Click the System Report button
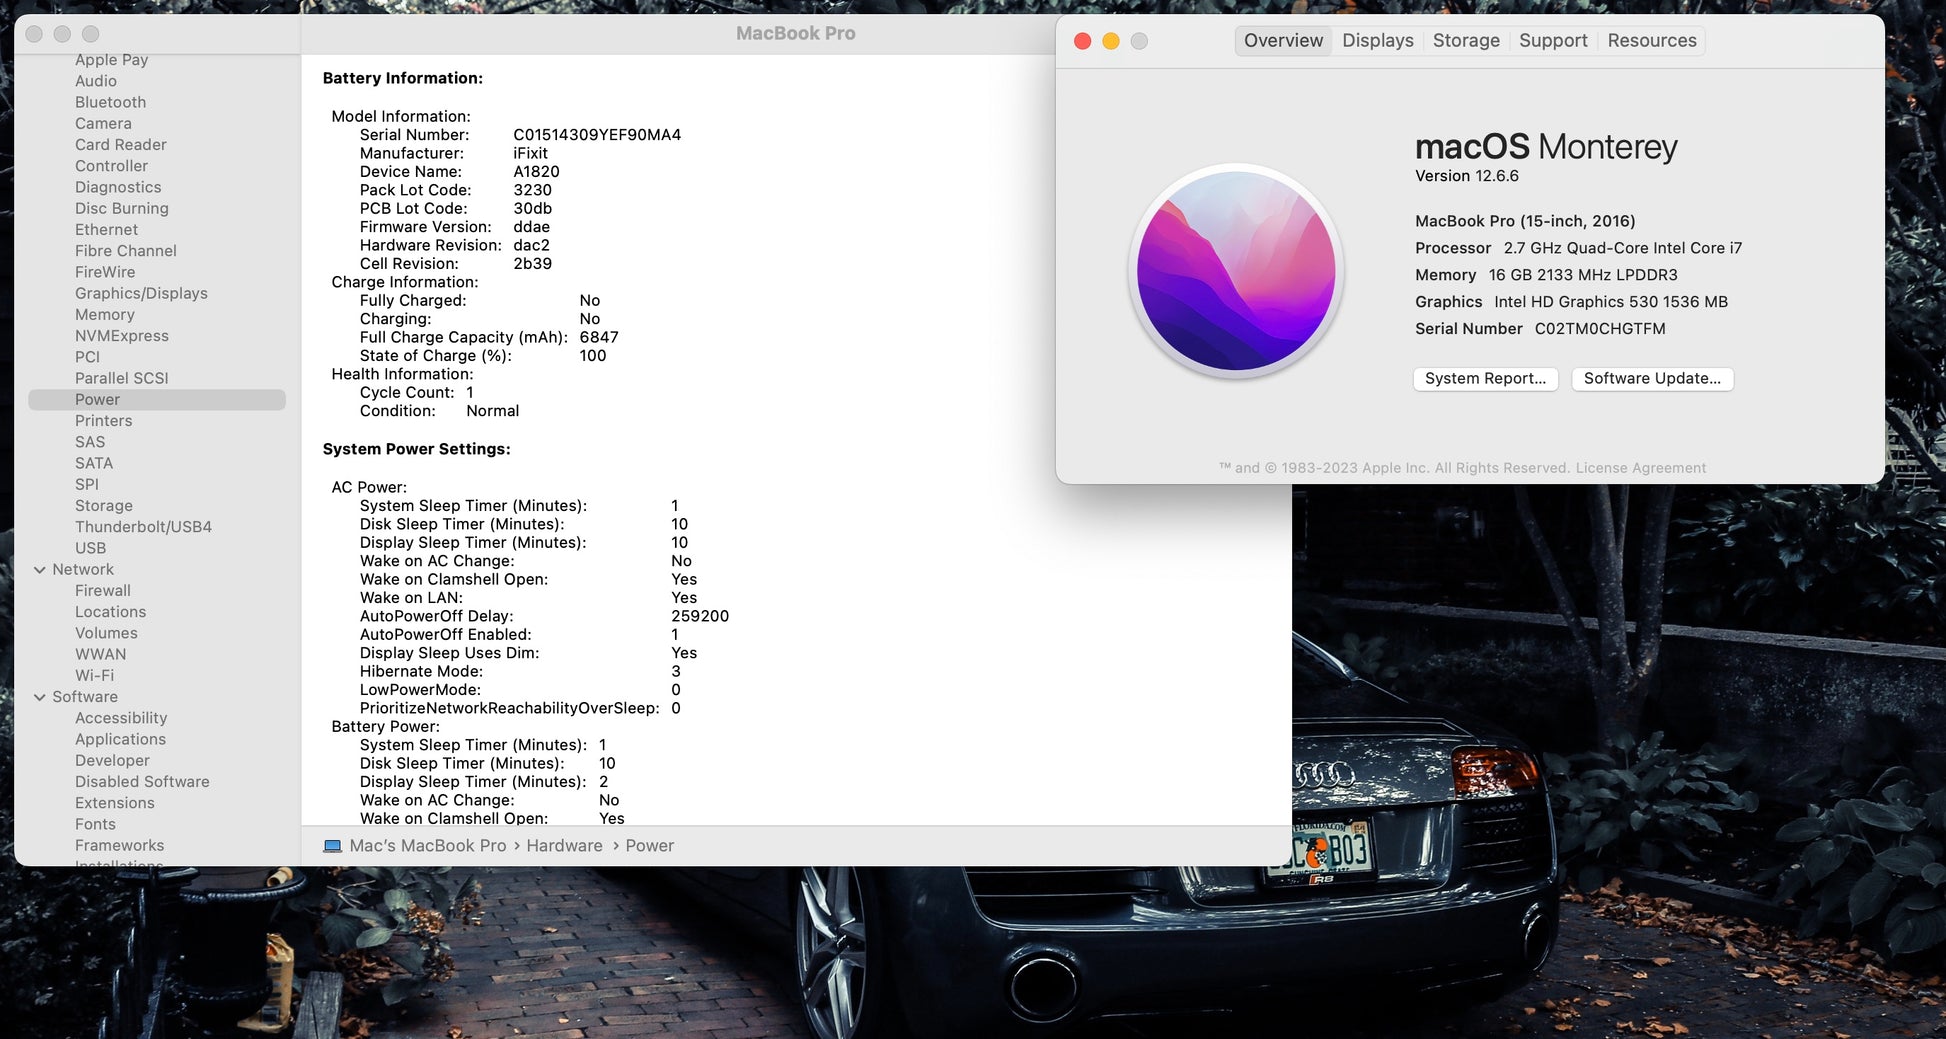The image size is (1946, 1039). (x=1484, y=379)
